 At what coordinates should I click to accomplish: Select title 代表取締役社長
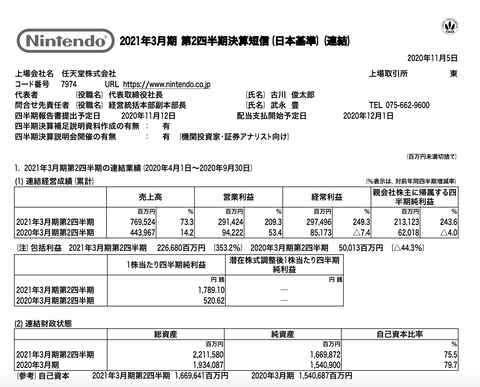click(x=136, y=95)
